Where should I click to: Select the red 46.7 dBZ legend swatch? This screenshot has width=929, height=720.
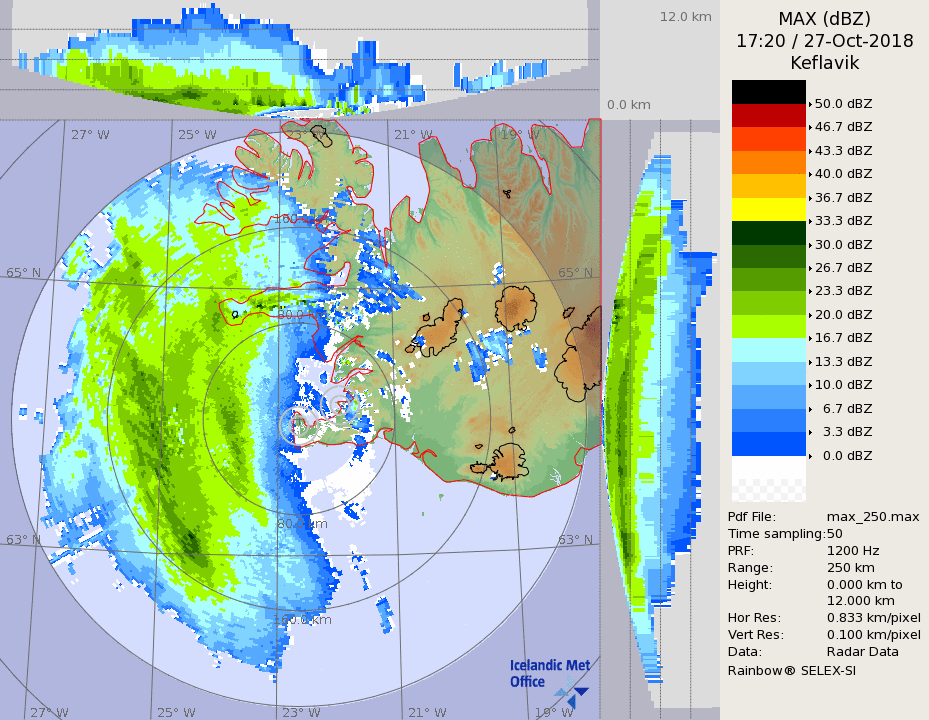pos(768,115)
